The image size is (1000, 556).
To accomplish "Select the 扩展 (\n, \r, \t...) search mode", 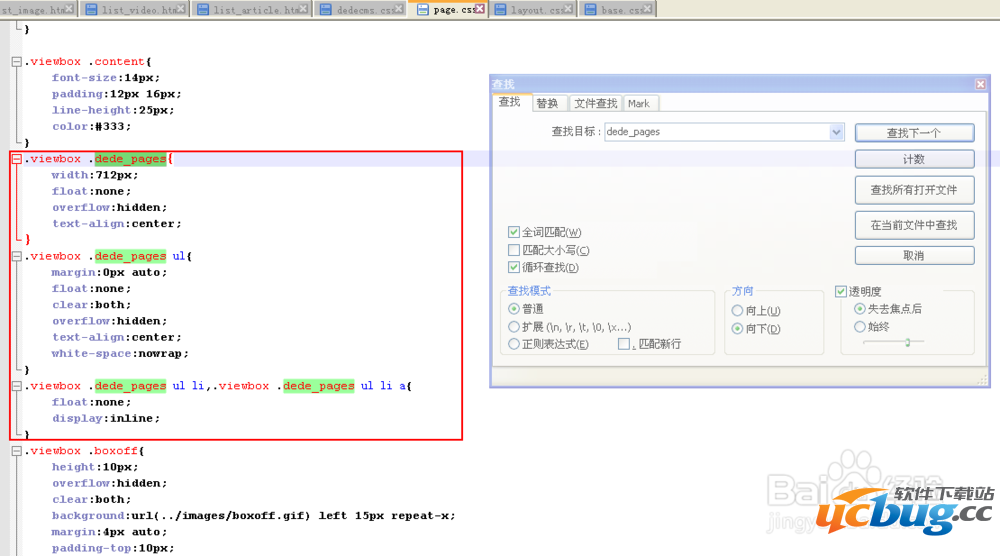I will pos(513,326).
